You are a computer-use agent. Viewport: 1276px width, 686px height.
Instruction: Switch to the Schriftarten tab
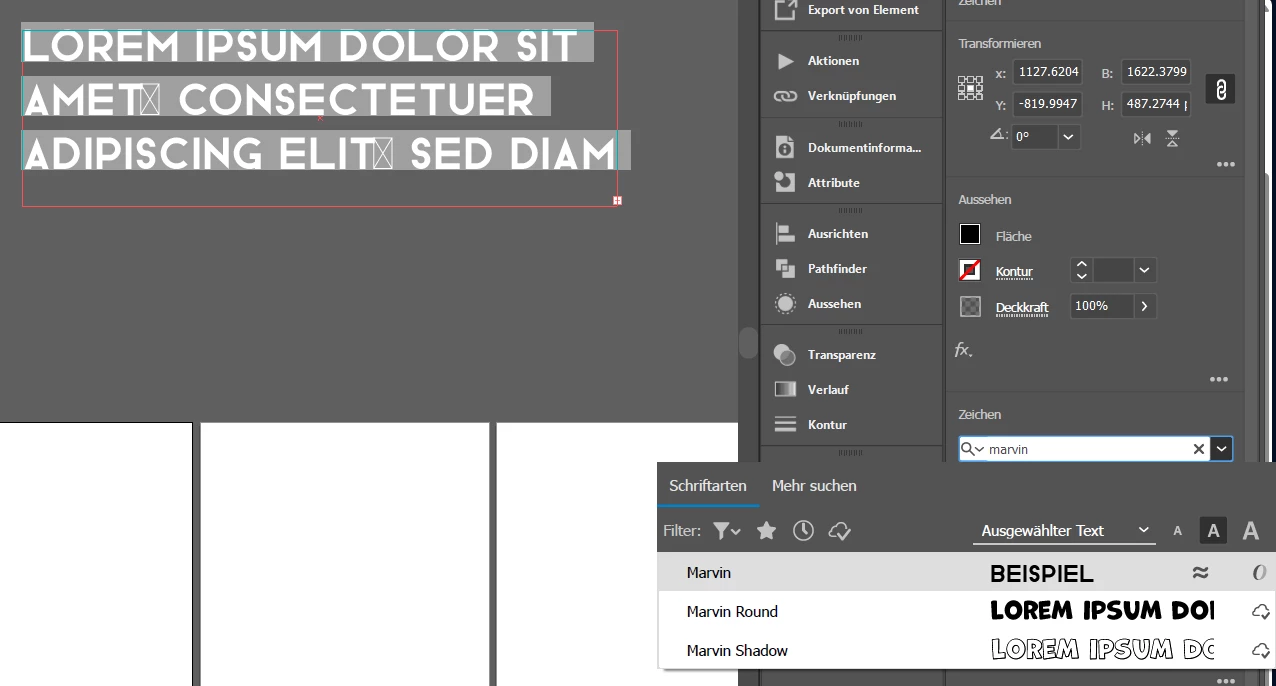(x=708, y=486)
